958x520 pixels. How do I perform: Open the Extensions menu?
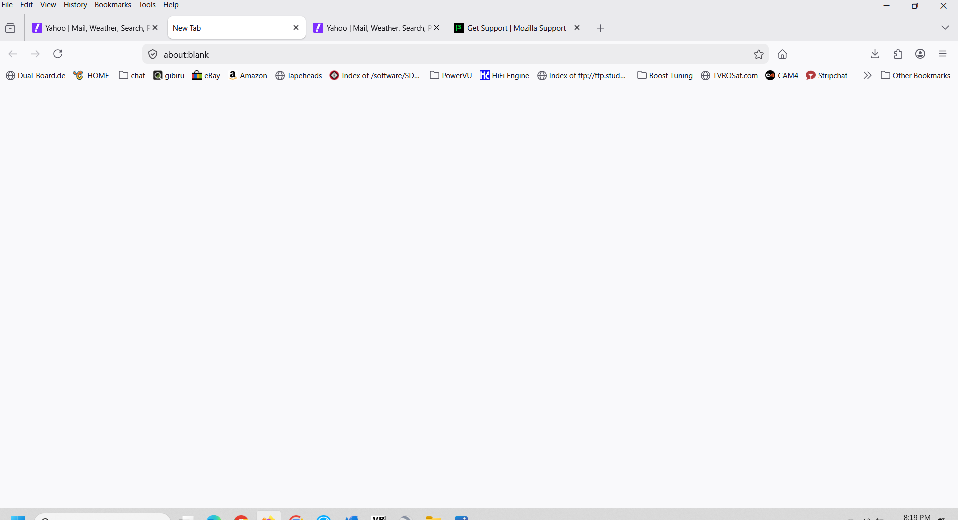coord(898,54)
